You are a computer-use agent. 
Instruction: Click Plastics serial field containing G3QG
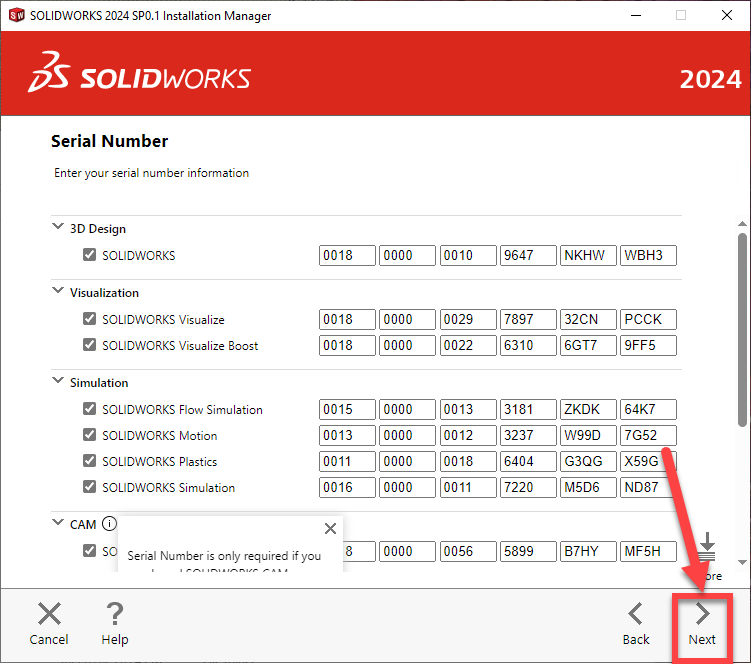pyautogui.click(x=588, y=461)
